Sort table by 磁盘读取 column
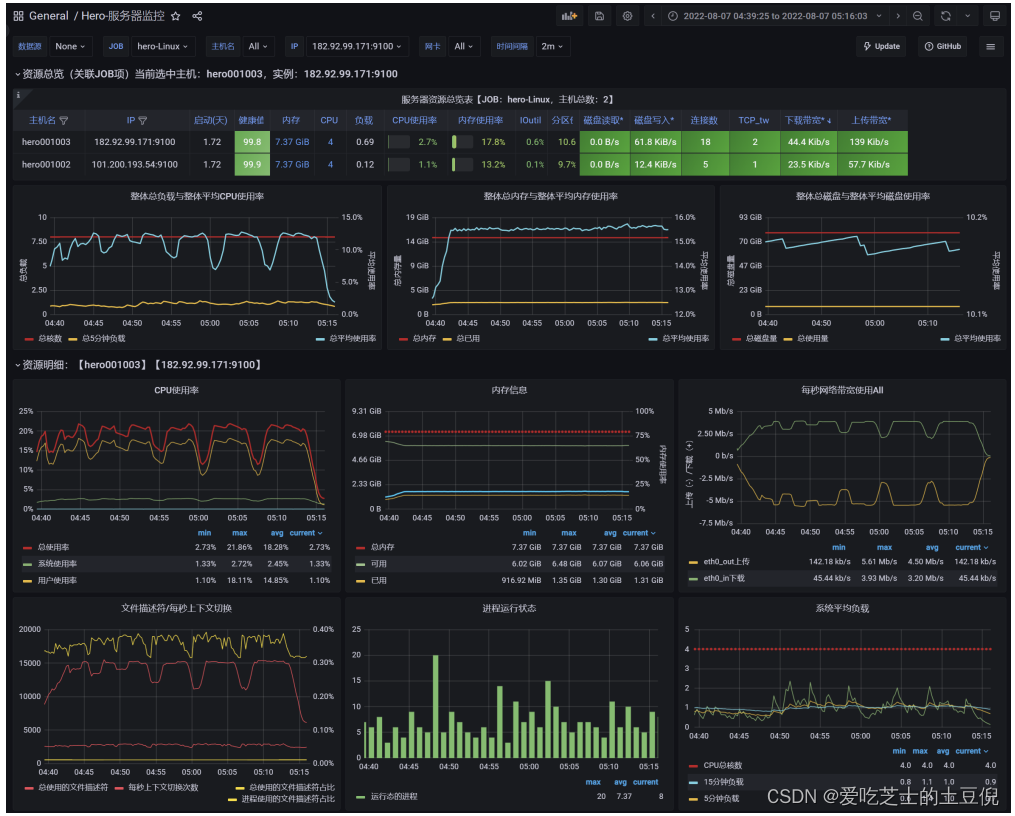The height and width of the screenshot is (816, 1015). point(603,120)
